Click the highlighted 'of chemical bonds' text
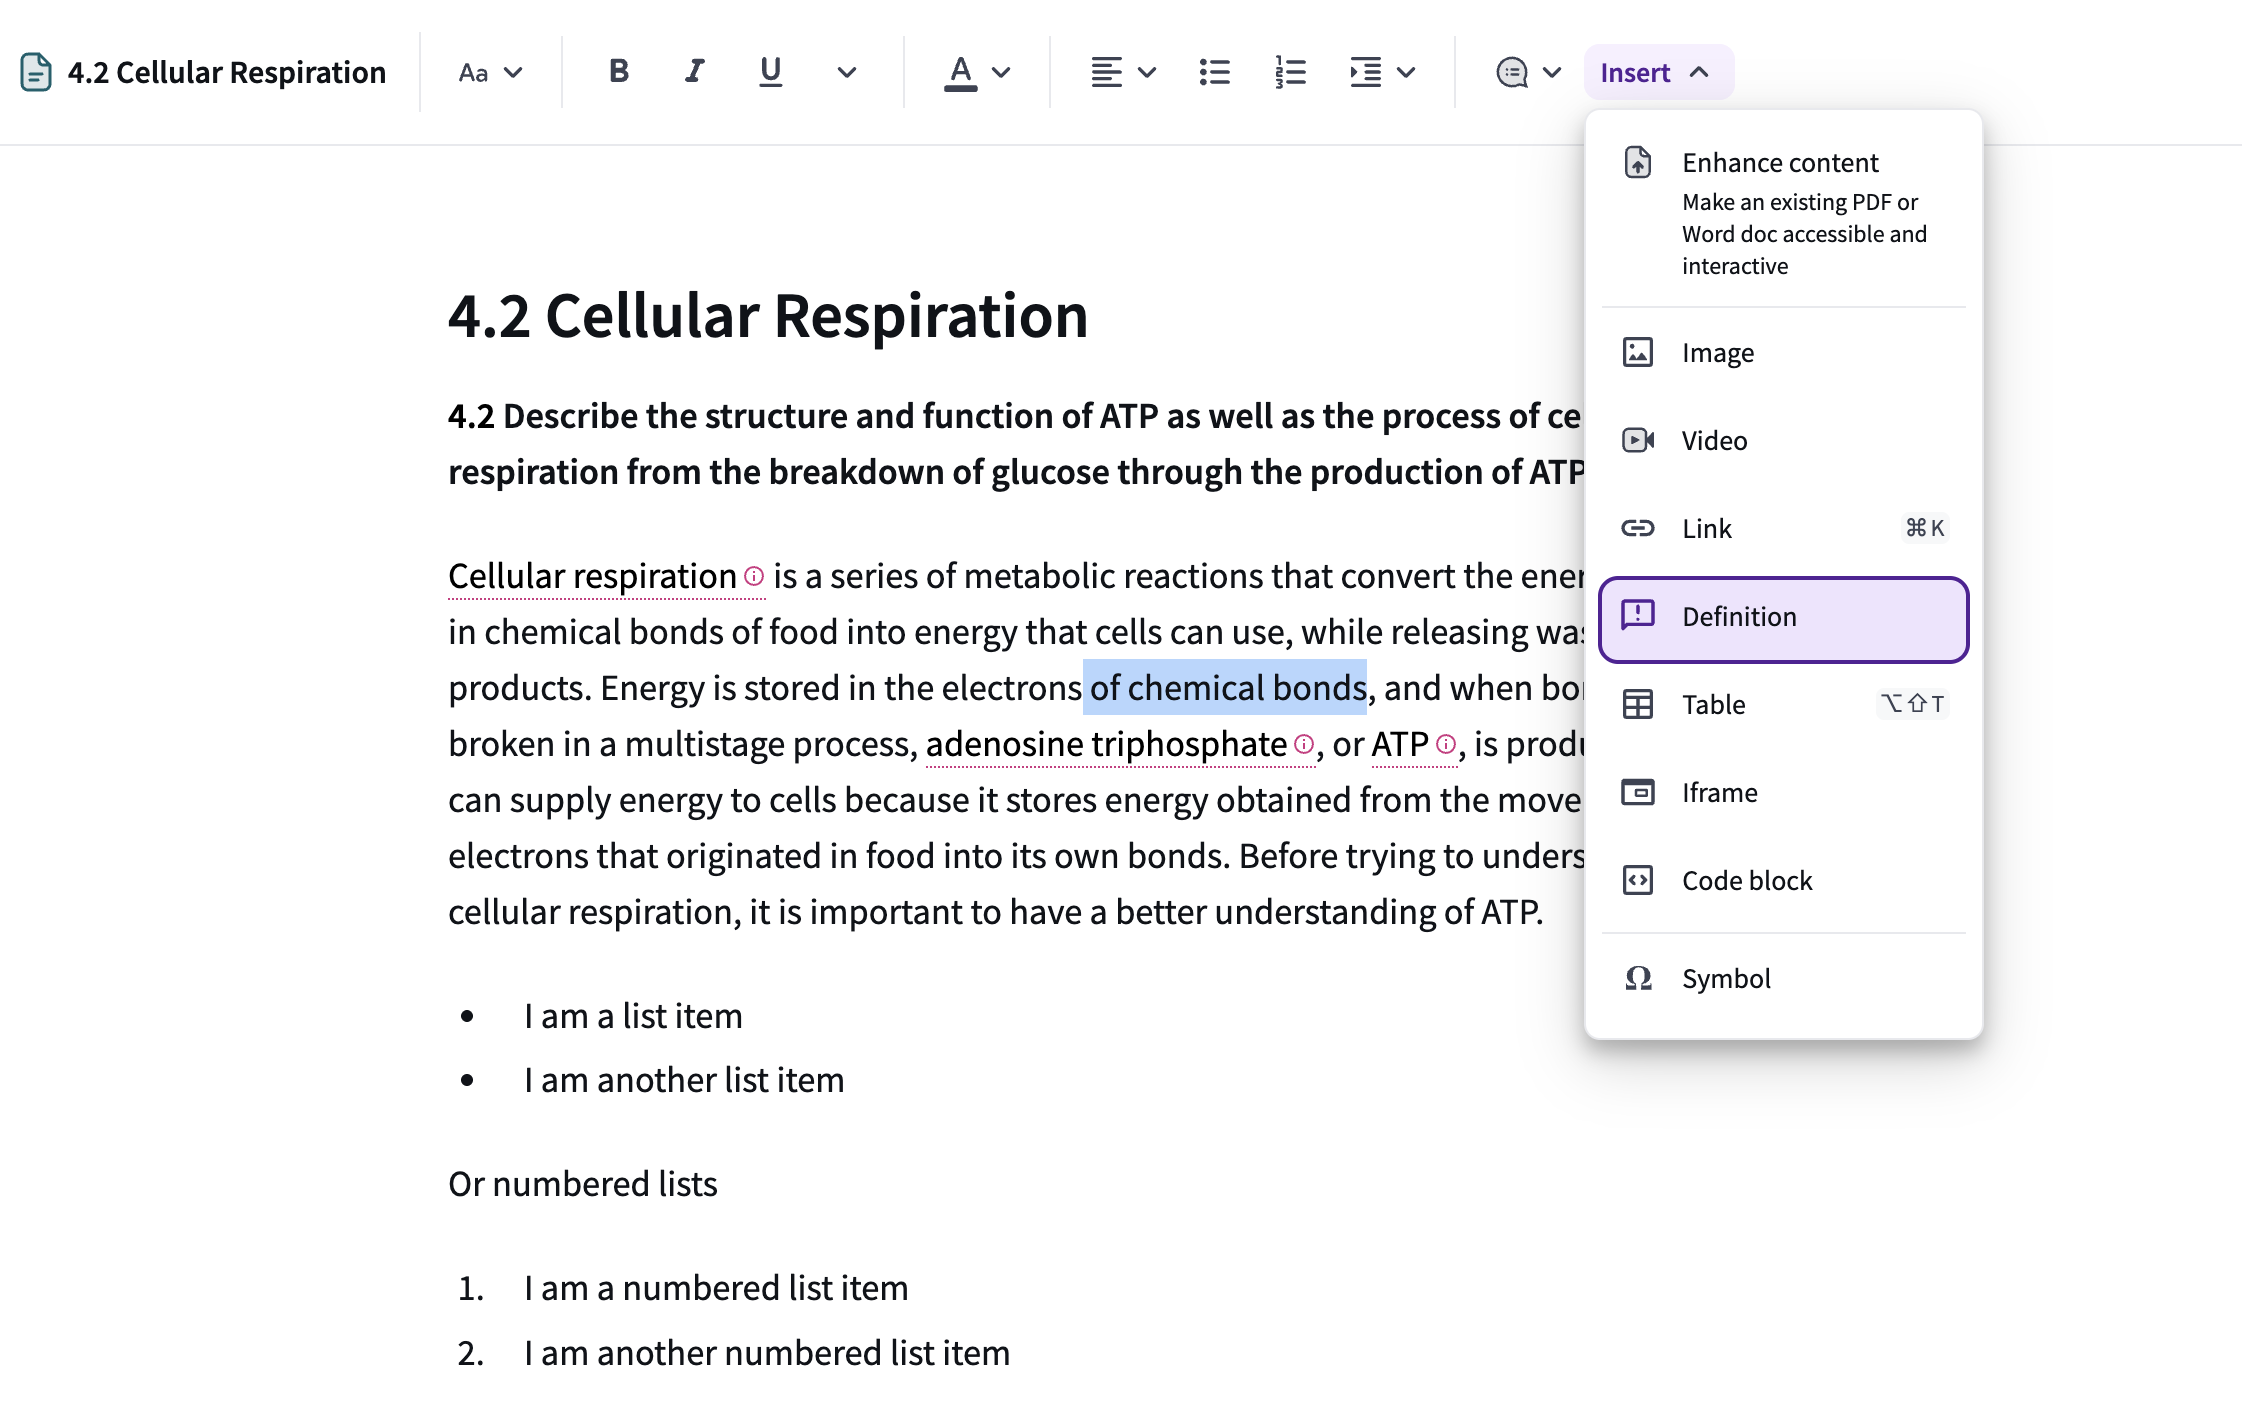 [x=1225, y=688]
